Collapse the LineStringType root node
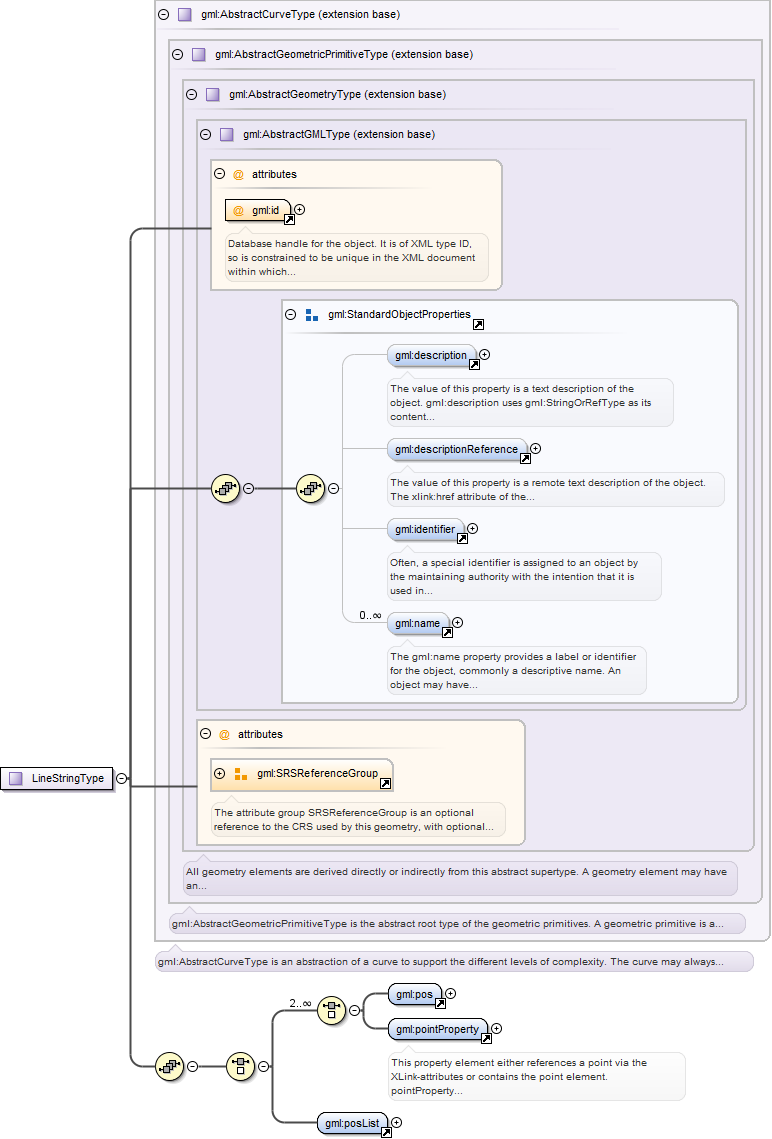Viewport: 772px width, 1139px height. point(121,778)
